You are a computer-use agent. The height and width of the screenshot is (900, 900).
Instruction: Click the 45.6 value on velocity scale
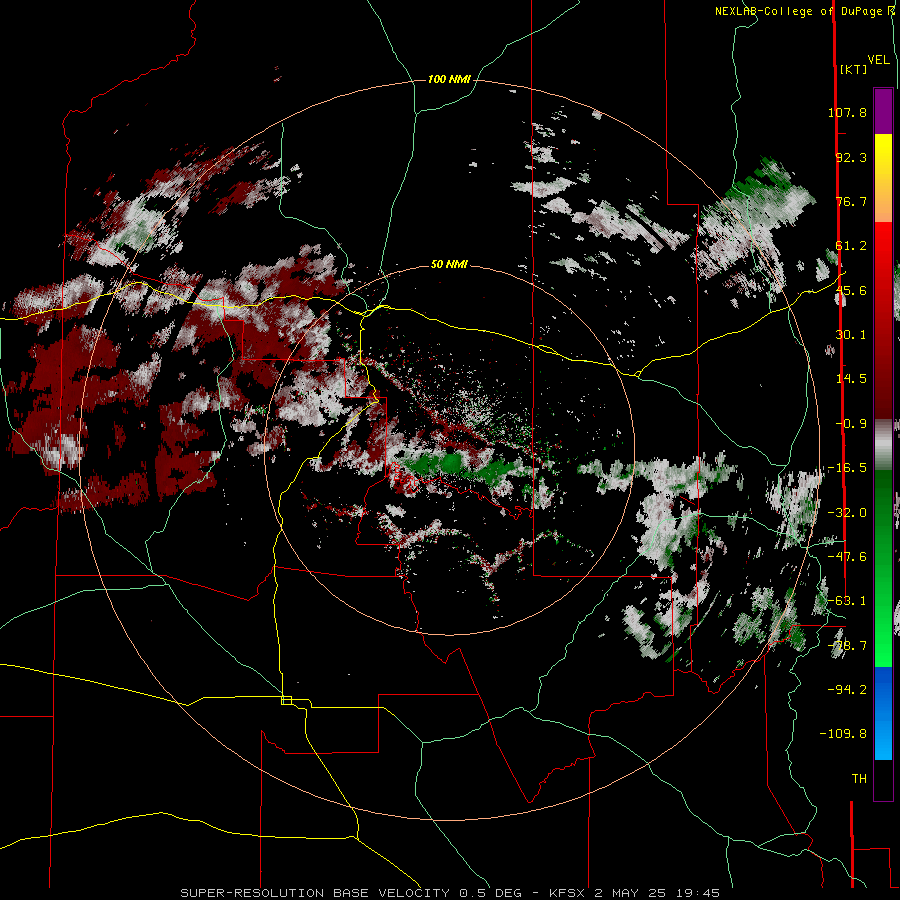pos(851,290)
